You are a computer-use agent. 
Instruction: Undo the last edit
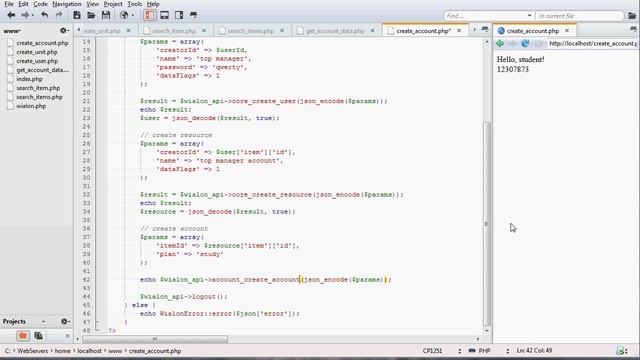coord(44,15)
